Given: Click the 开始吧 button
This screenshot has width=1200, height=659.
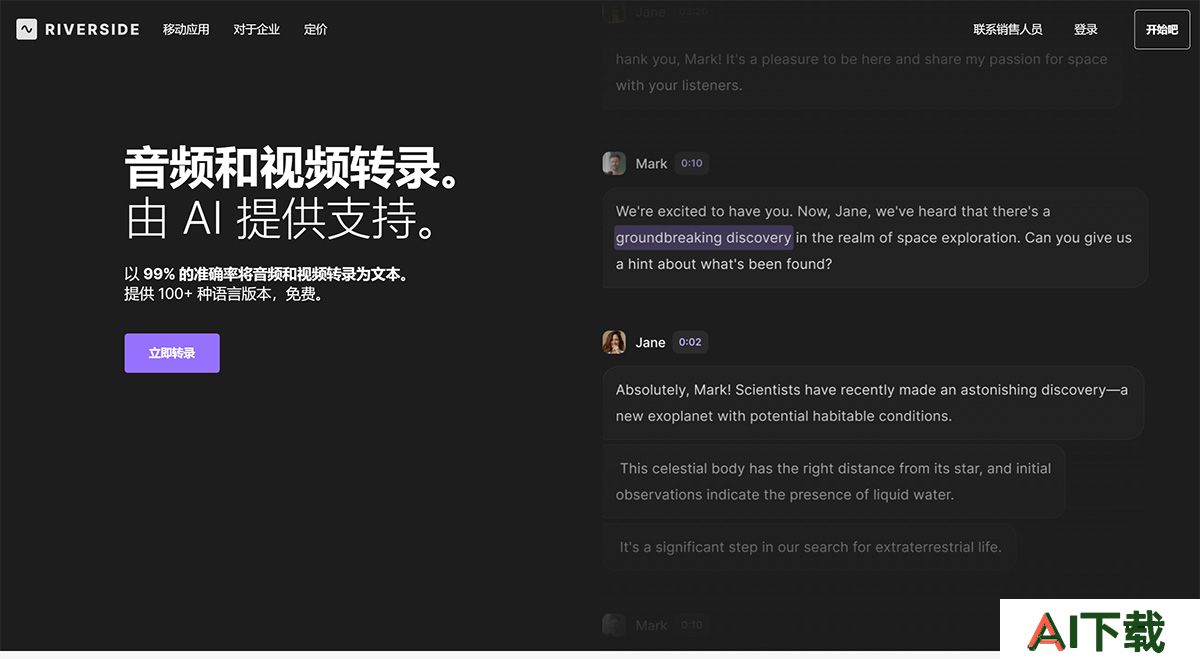Looking at the screenshot, I should click(1162, 30).
